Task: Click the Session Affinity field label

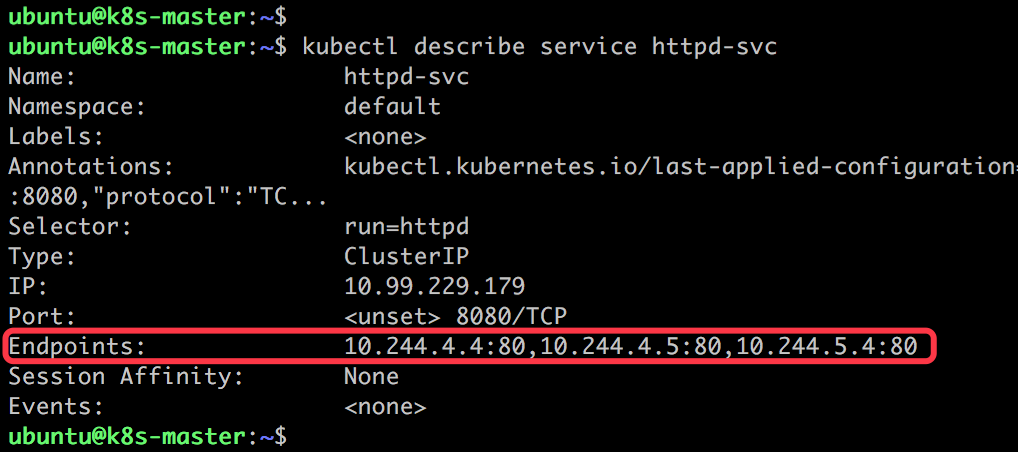Action: click(x=126, y=377)
